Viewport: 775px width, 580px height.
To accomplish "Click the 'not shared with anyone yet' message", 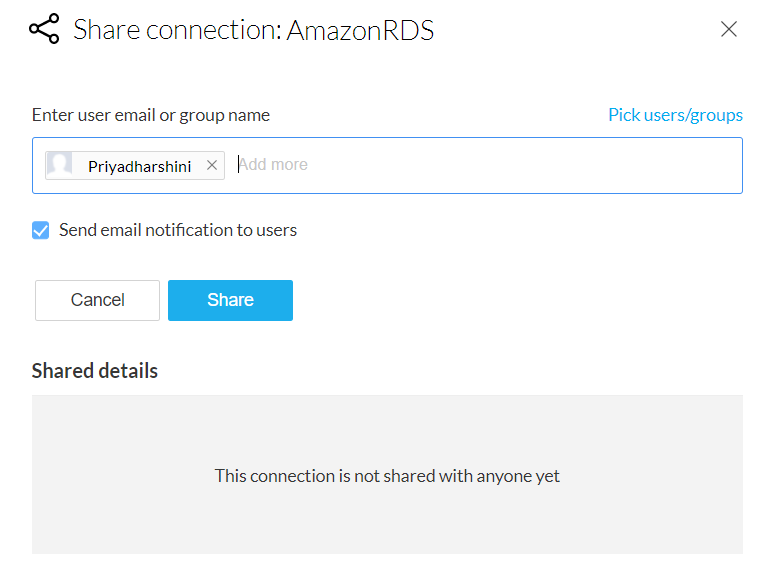I will click(387, 476).
